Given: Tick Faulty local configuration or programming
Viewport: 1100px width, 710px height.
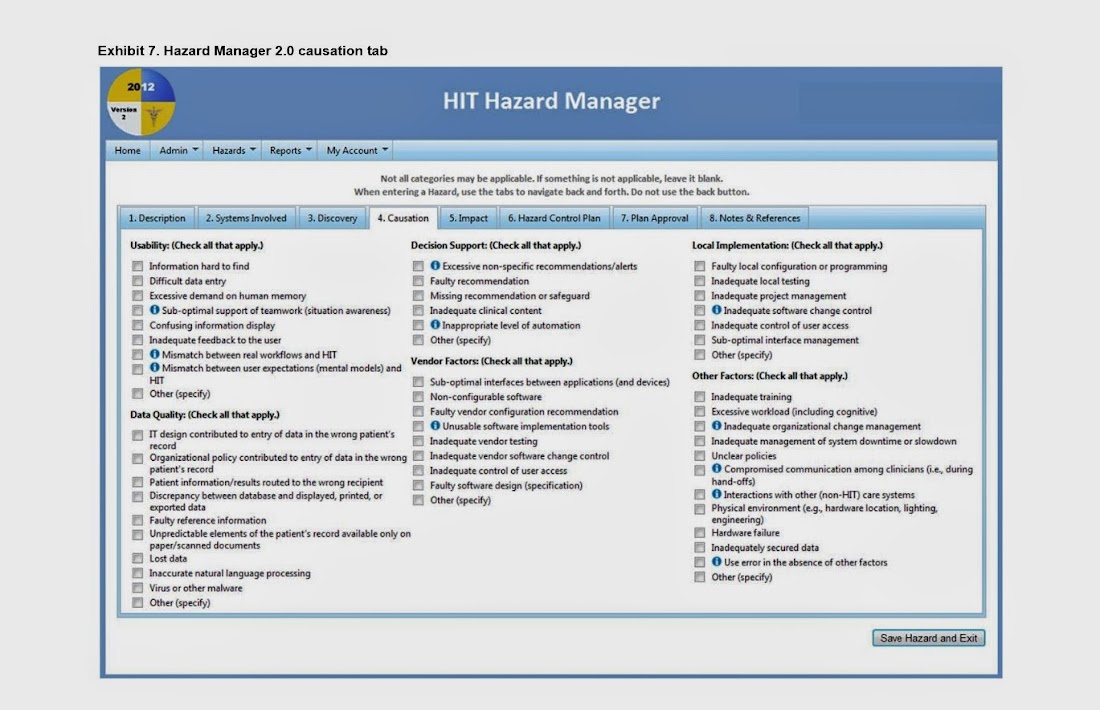Looking at the screenshot, I should point(699,267).
